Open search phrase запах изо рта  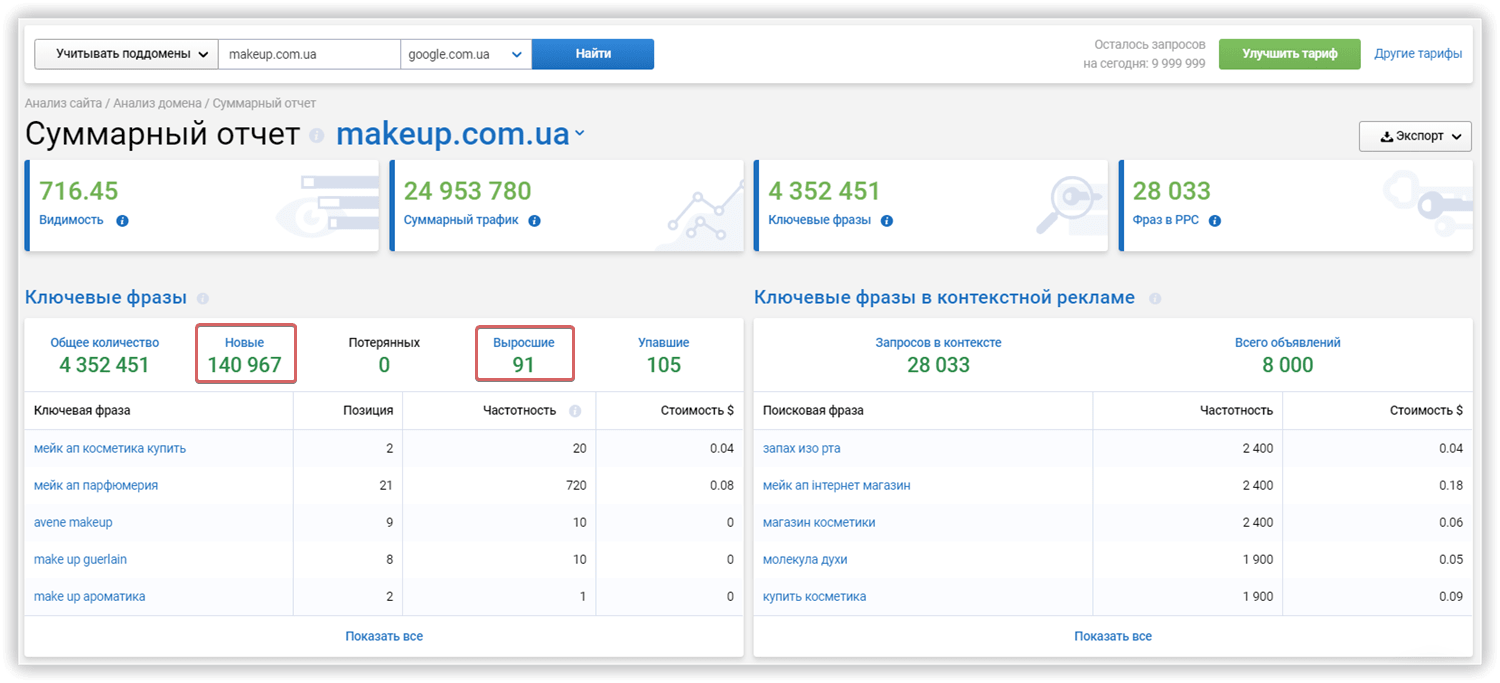[x=802, y=448]
